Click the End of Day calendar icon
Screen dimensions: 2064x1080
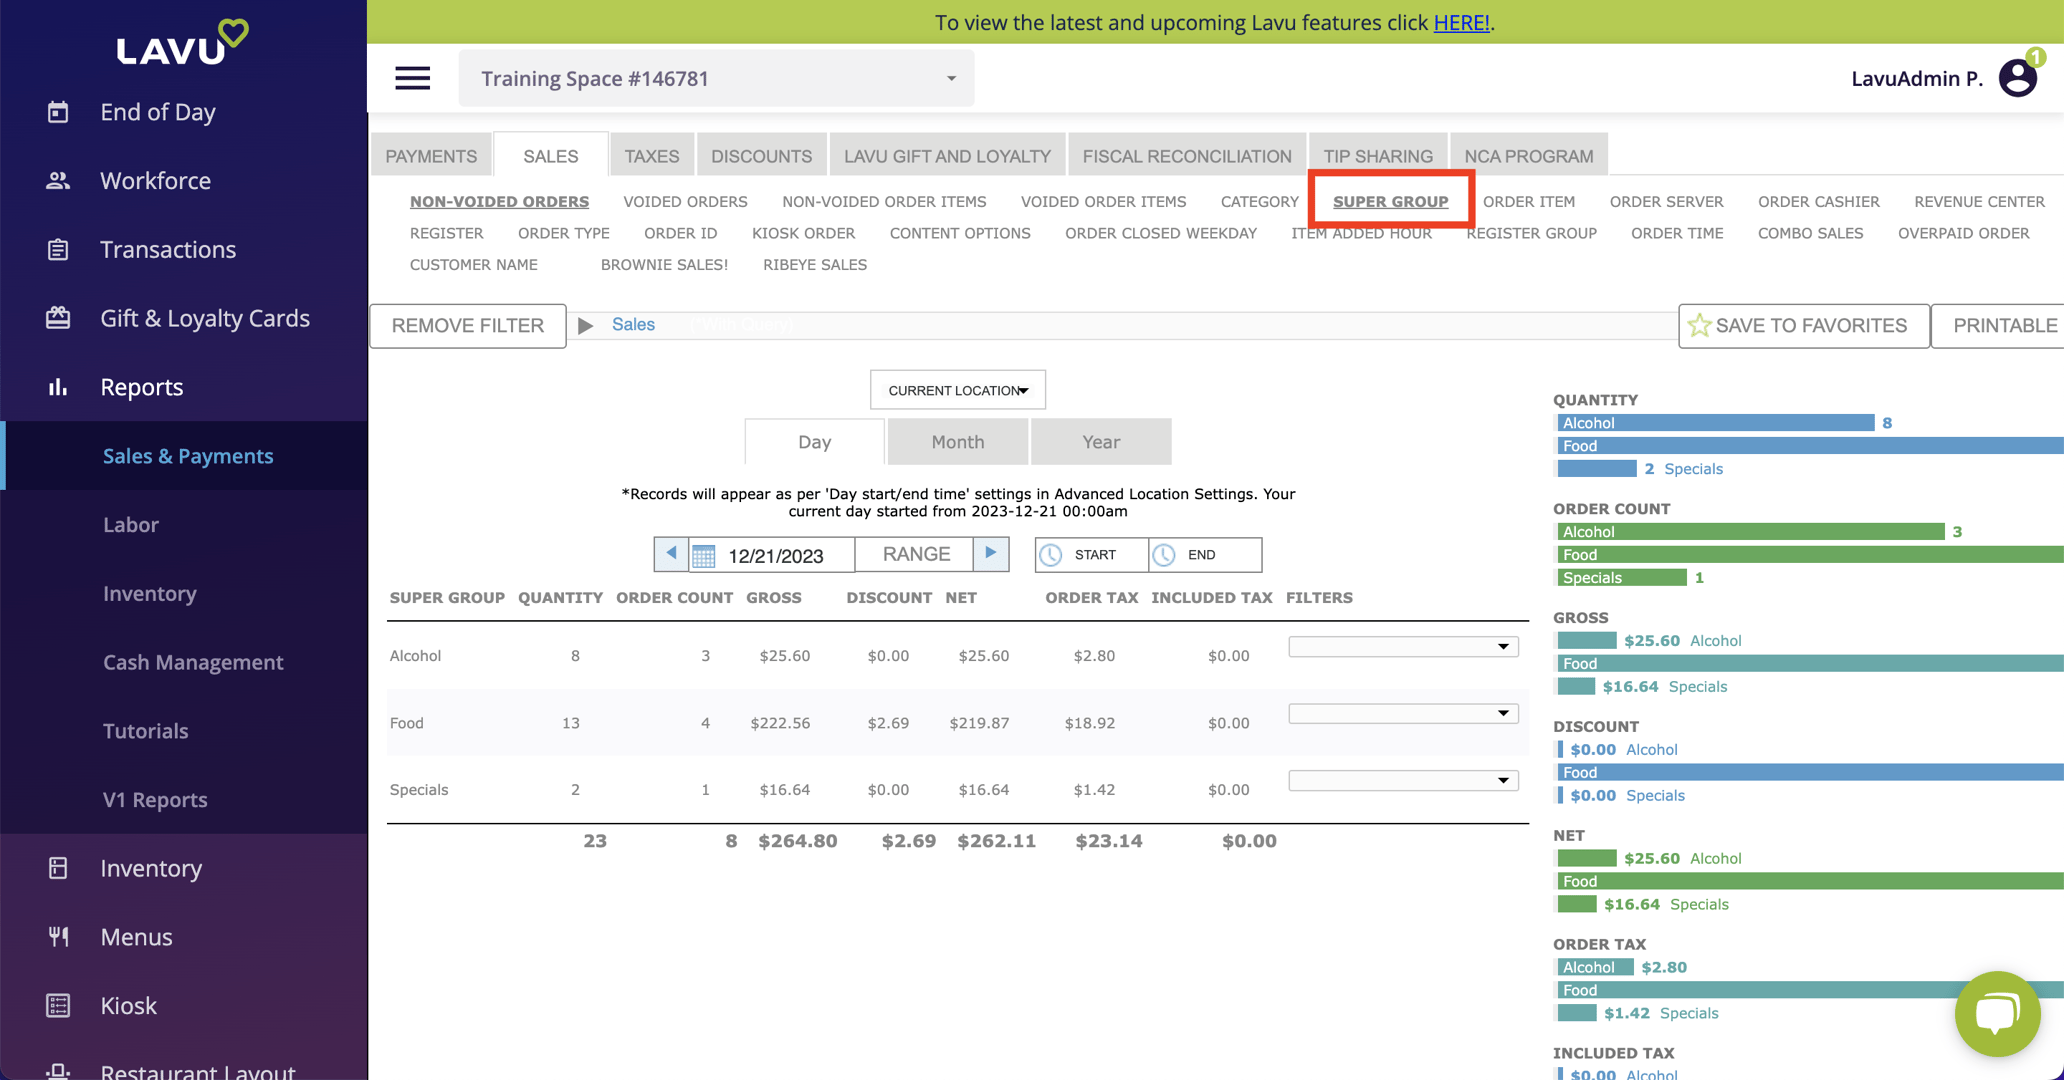tap(58, 112)
